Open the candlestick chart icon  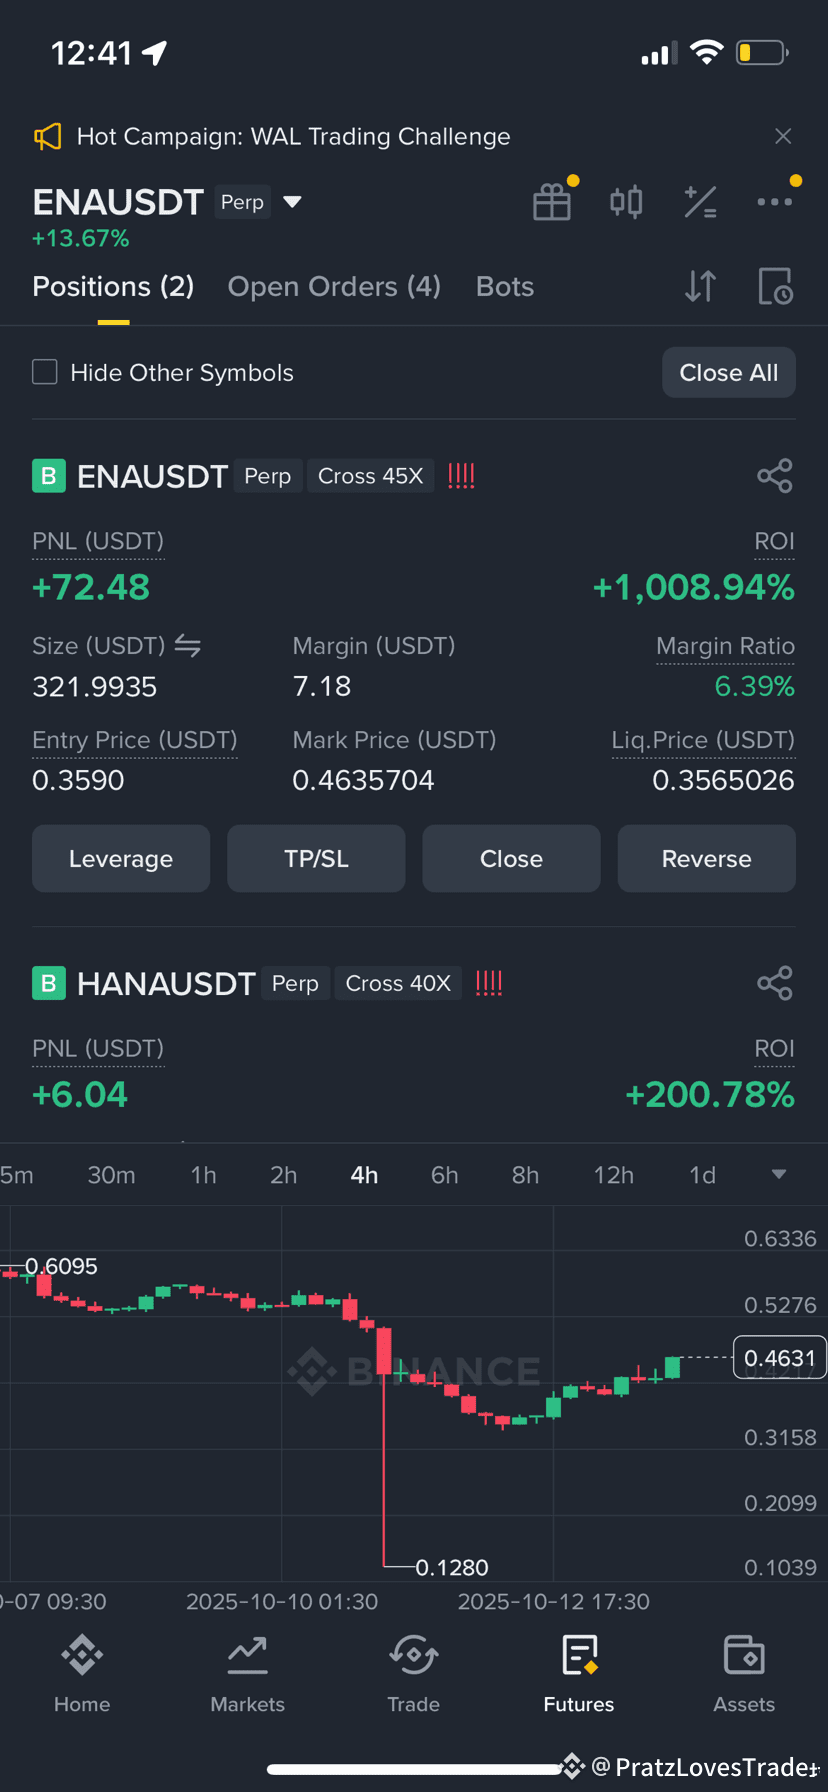click(x=626, y=202)
